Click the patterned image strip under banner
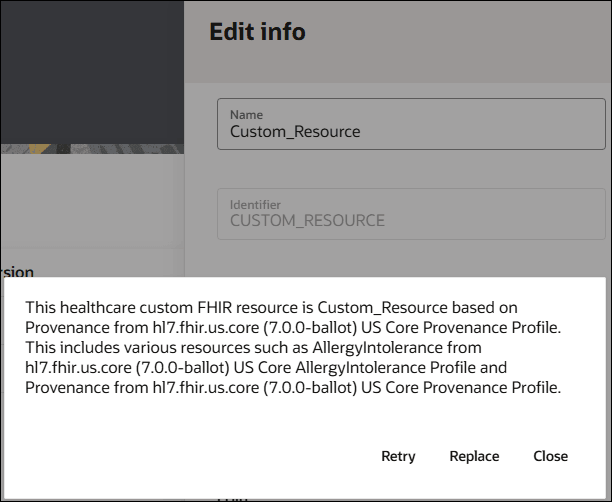This screenshot has height=502, width=612. pos(92,148)
